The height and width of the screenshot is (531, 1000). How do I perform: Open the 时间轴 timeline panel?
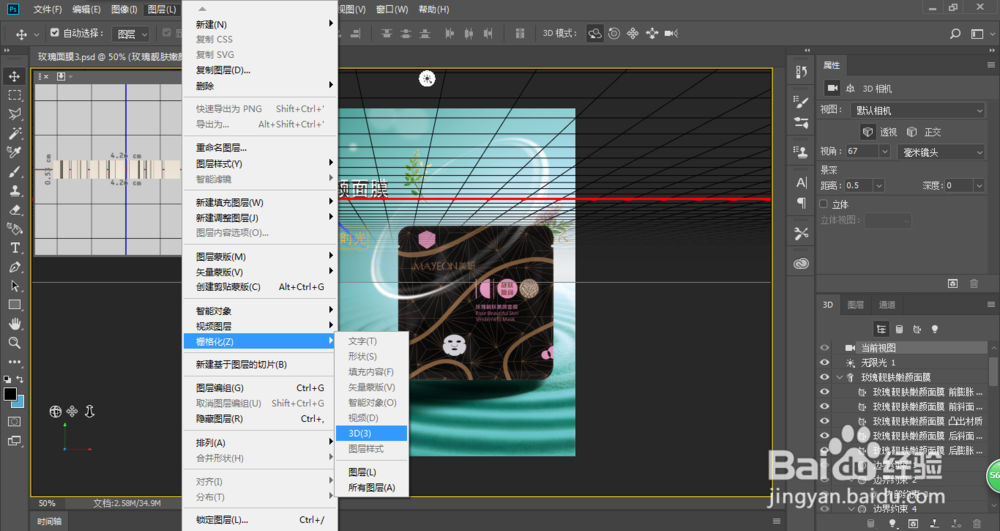pyautogui.click(x=49, y=521)
